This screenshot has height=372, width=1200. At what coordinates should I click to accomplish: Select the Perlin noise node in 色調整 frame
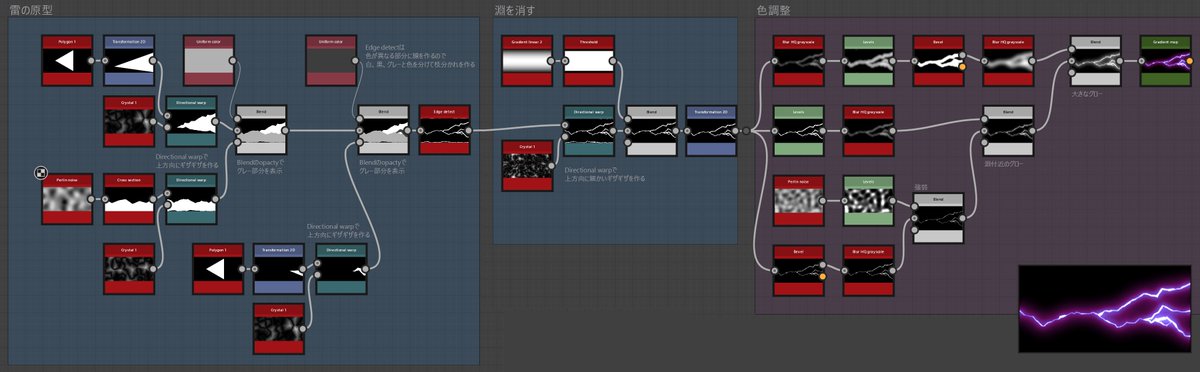click(798, 200)
